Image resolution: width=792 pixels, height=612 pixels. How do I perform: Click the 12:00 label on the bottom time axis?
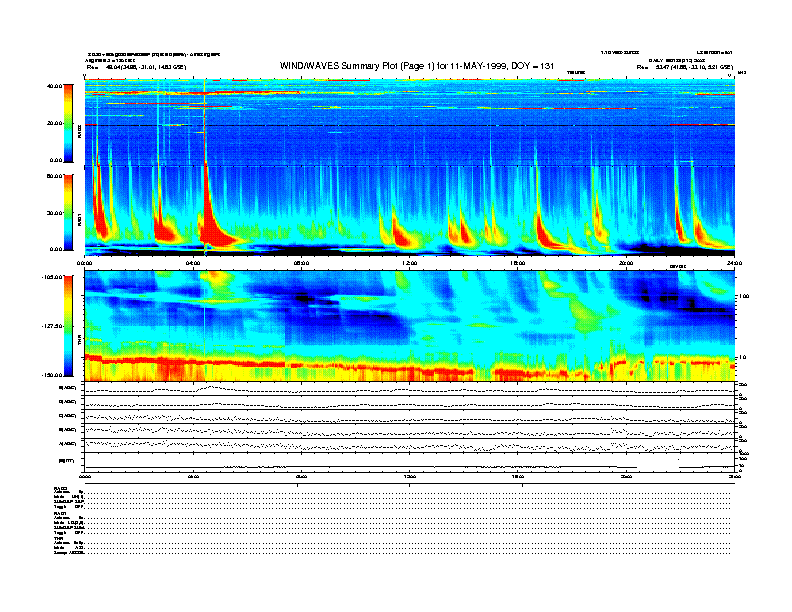(410, 476)
